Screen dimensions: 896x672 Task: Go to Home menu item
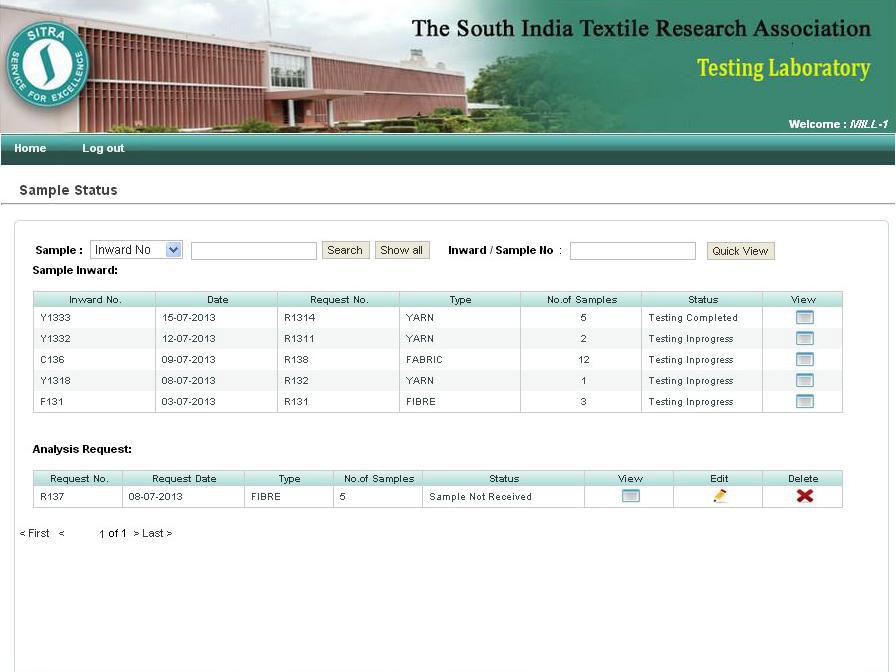[x=30, y=148]
